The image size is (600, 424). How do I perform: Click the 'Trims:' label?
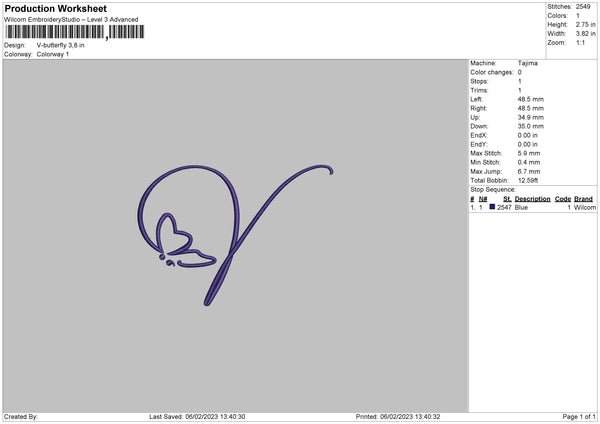479,90
